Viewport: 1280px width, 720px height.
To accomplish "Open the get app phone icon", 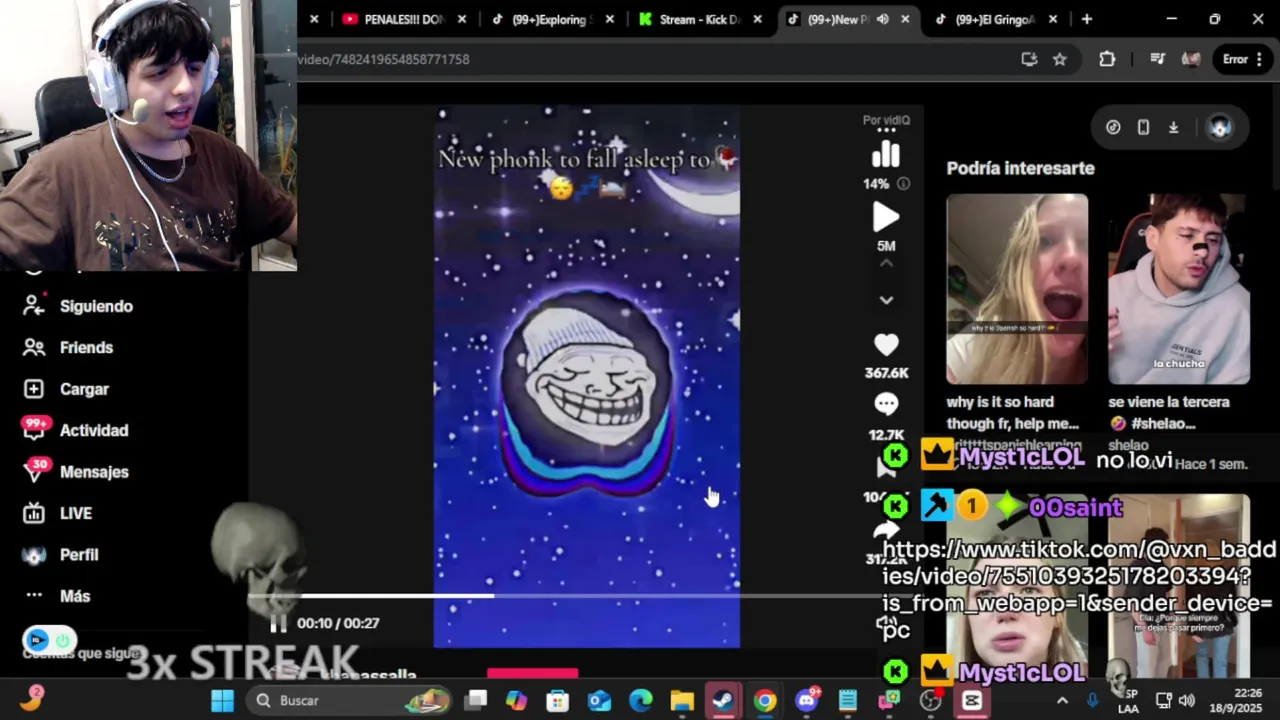I will click(x=1143, y=127).
